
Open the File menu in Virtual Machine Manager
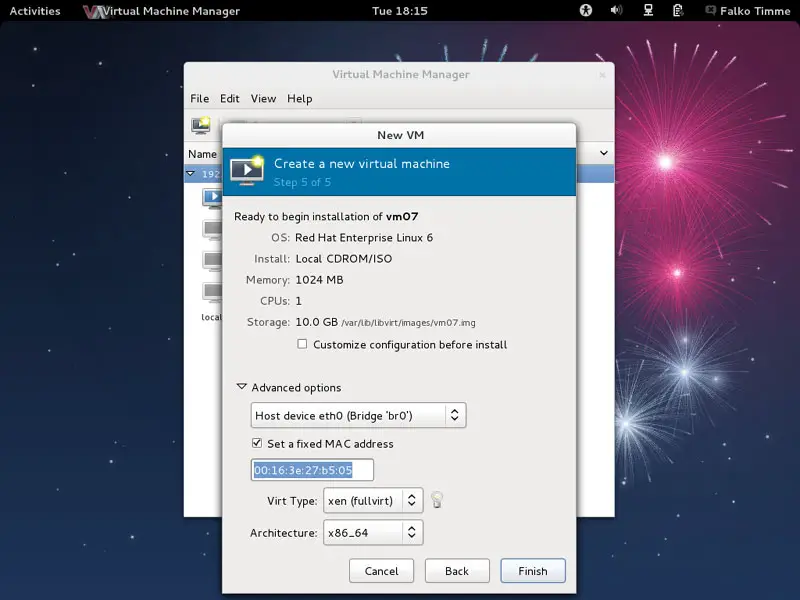click(199, 98)
